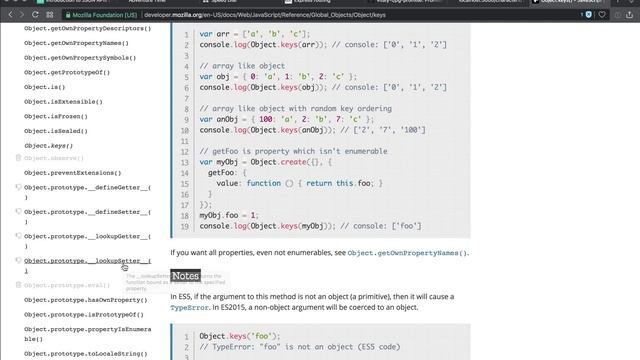Click code line 'myObj.foo = 1;'
640x360 pixels.
(x=229, y=215)
